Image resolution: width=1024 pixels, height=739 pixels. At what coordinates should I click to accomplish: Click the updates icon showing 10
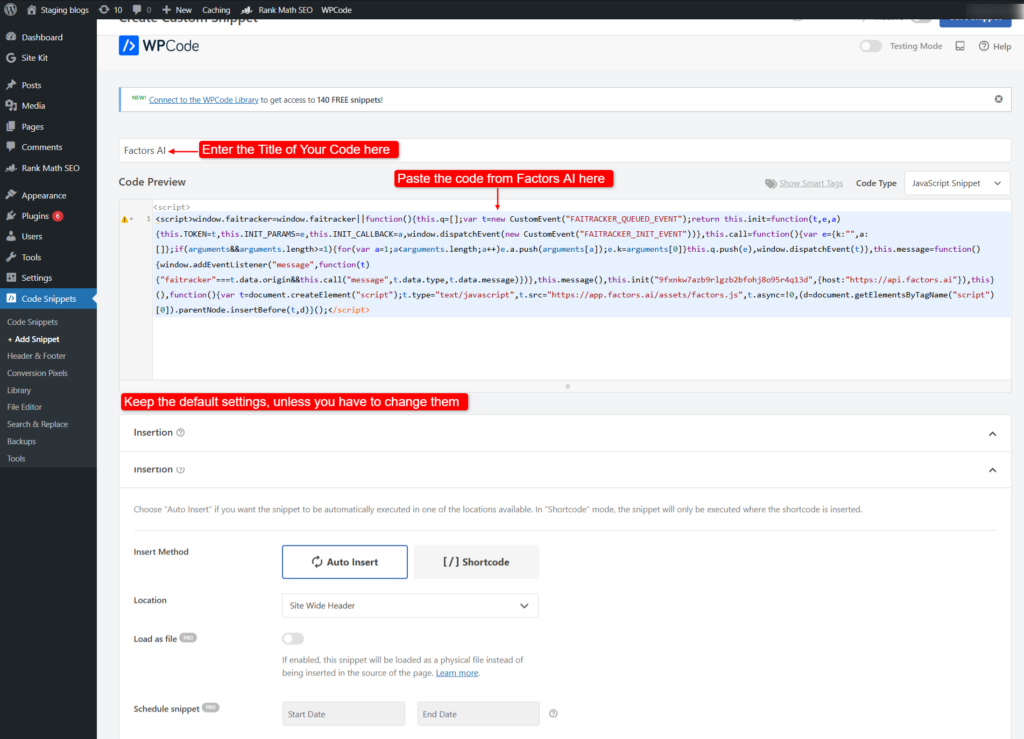click(x=104, y=10)
